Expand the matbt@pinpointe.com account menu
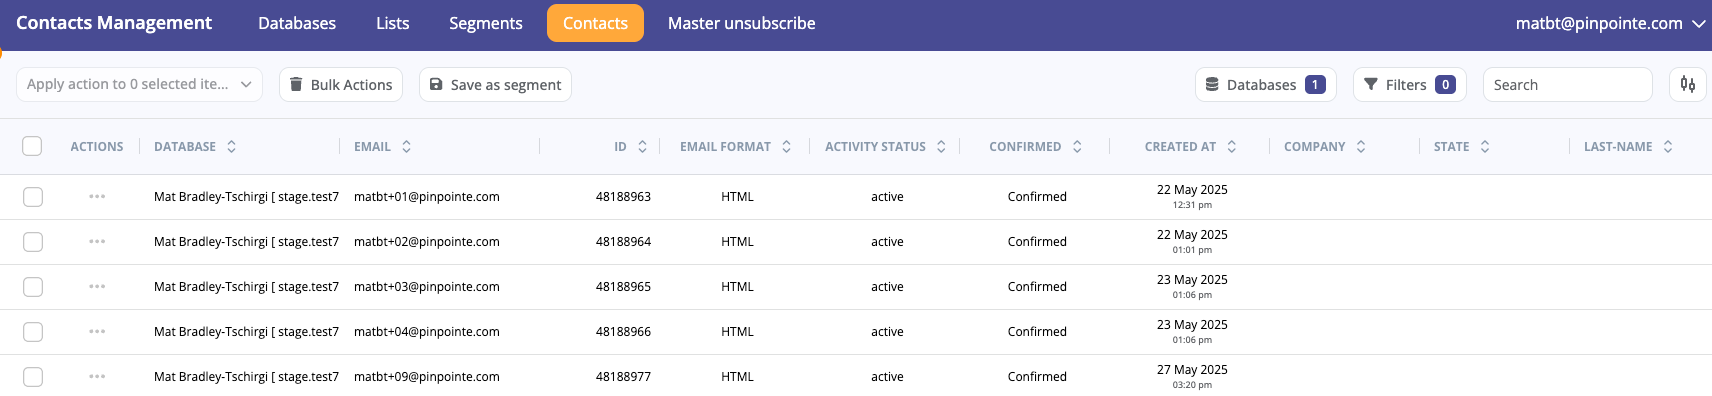Viewport: 1712px width, 396px height. click(x=1610, y=23)
